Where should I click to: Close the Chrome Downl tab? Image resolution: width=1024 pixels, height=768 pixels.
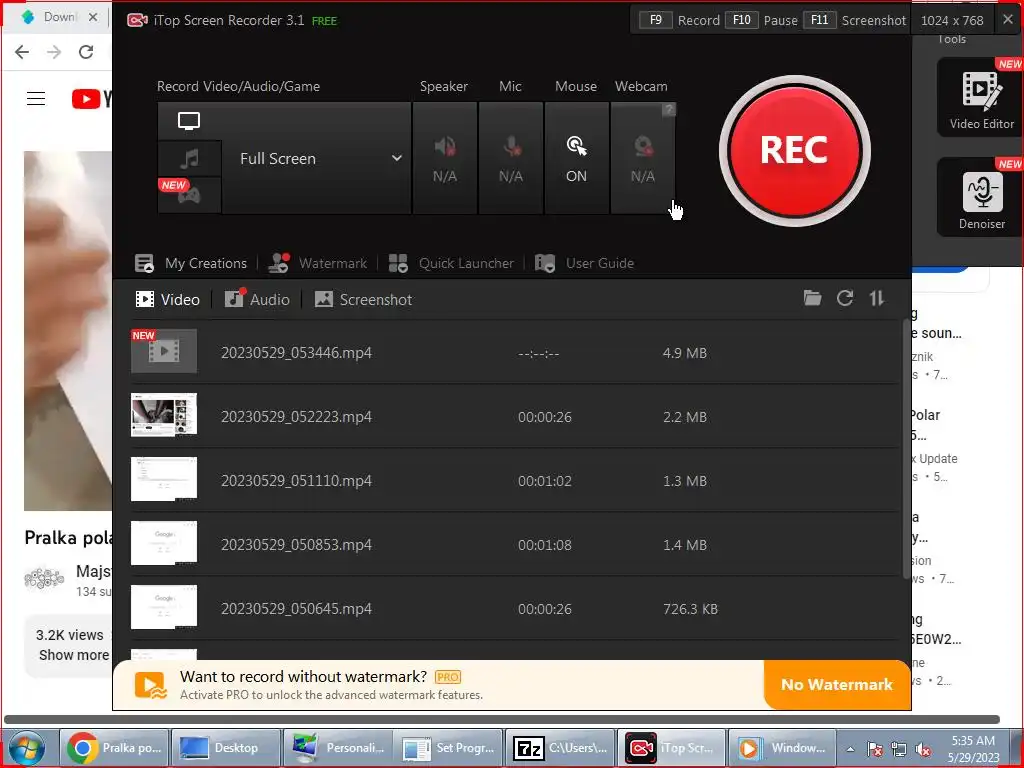tap(93, 17)
